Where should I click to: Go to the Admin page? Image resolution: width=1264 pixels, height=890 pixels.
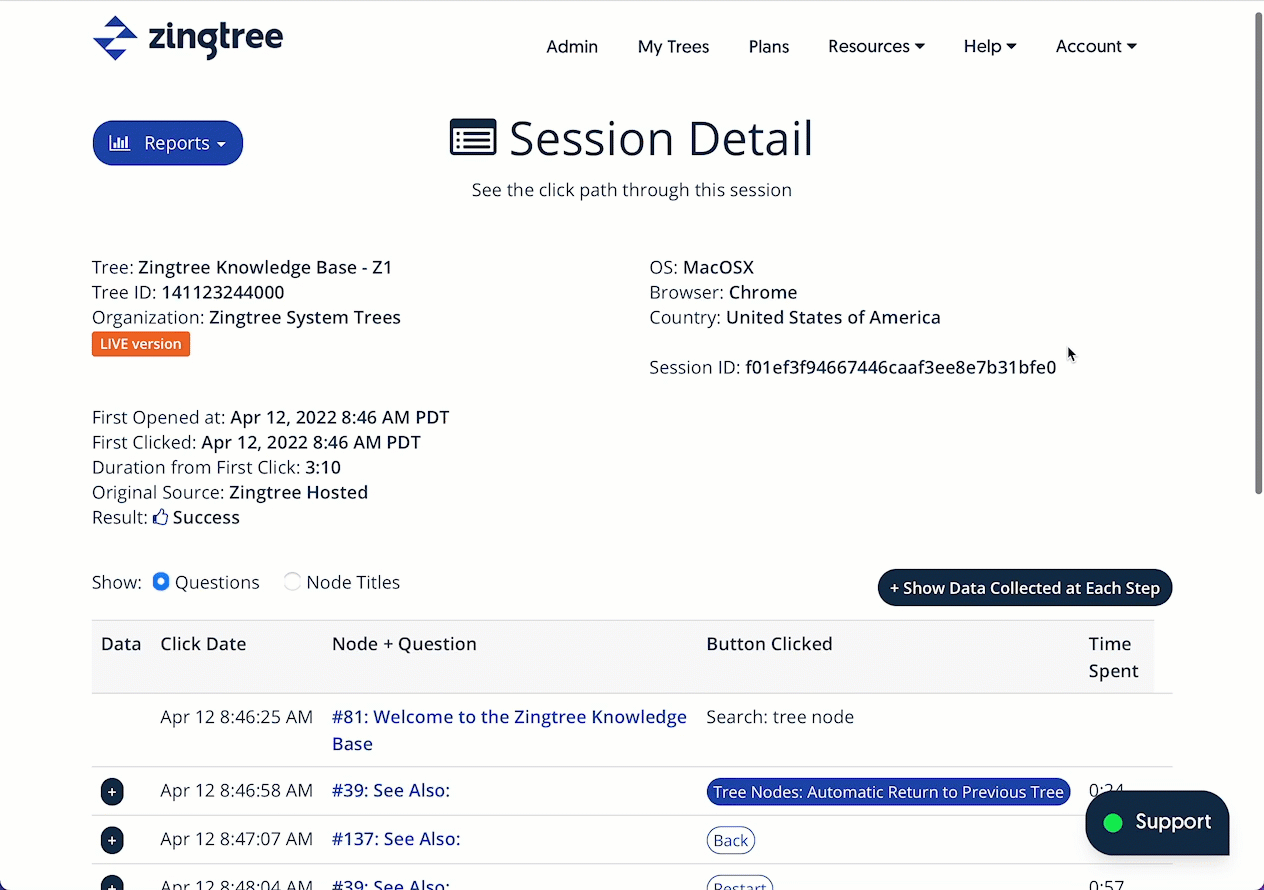pyautogui.click(x=572, y=47)
